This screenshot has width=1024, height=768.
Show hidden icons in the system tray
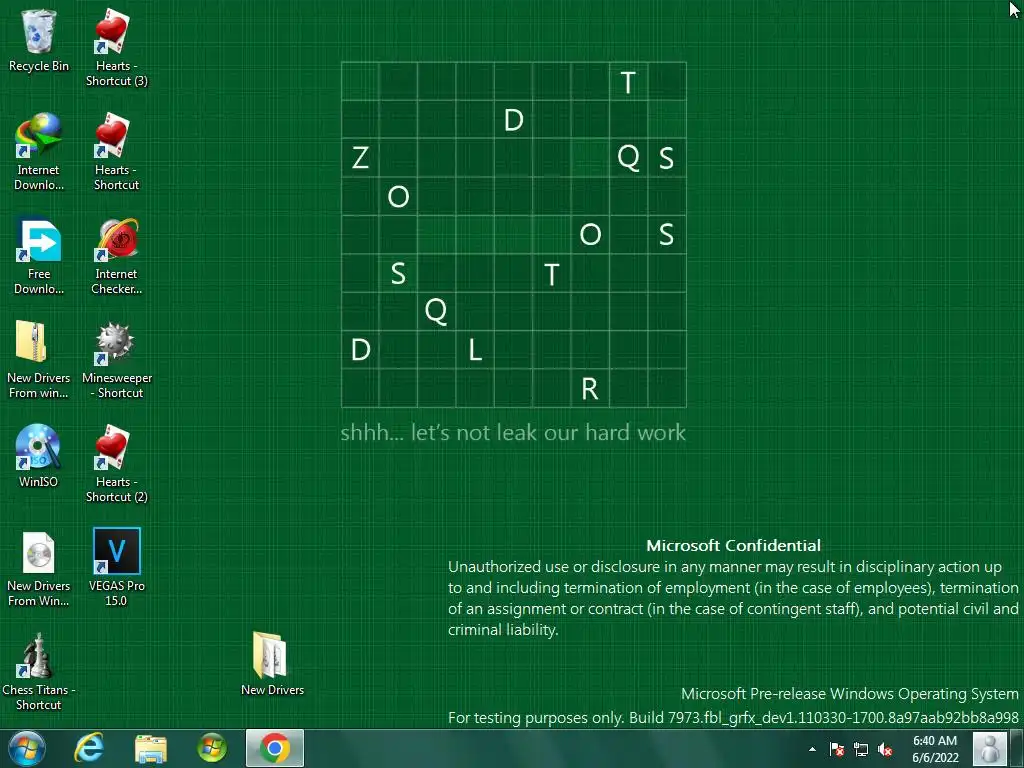point(812,749)
